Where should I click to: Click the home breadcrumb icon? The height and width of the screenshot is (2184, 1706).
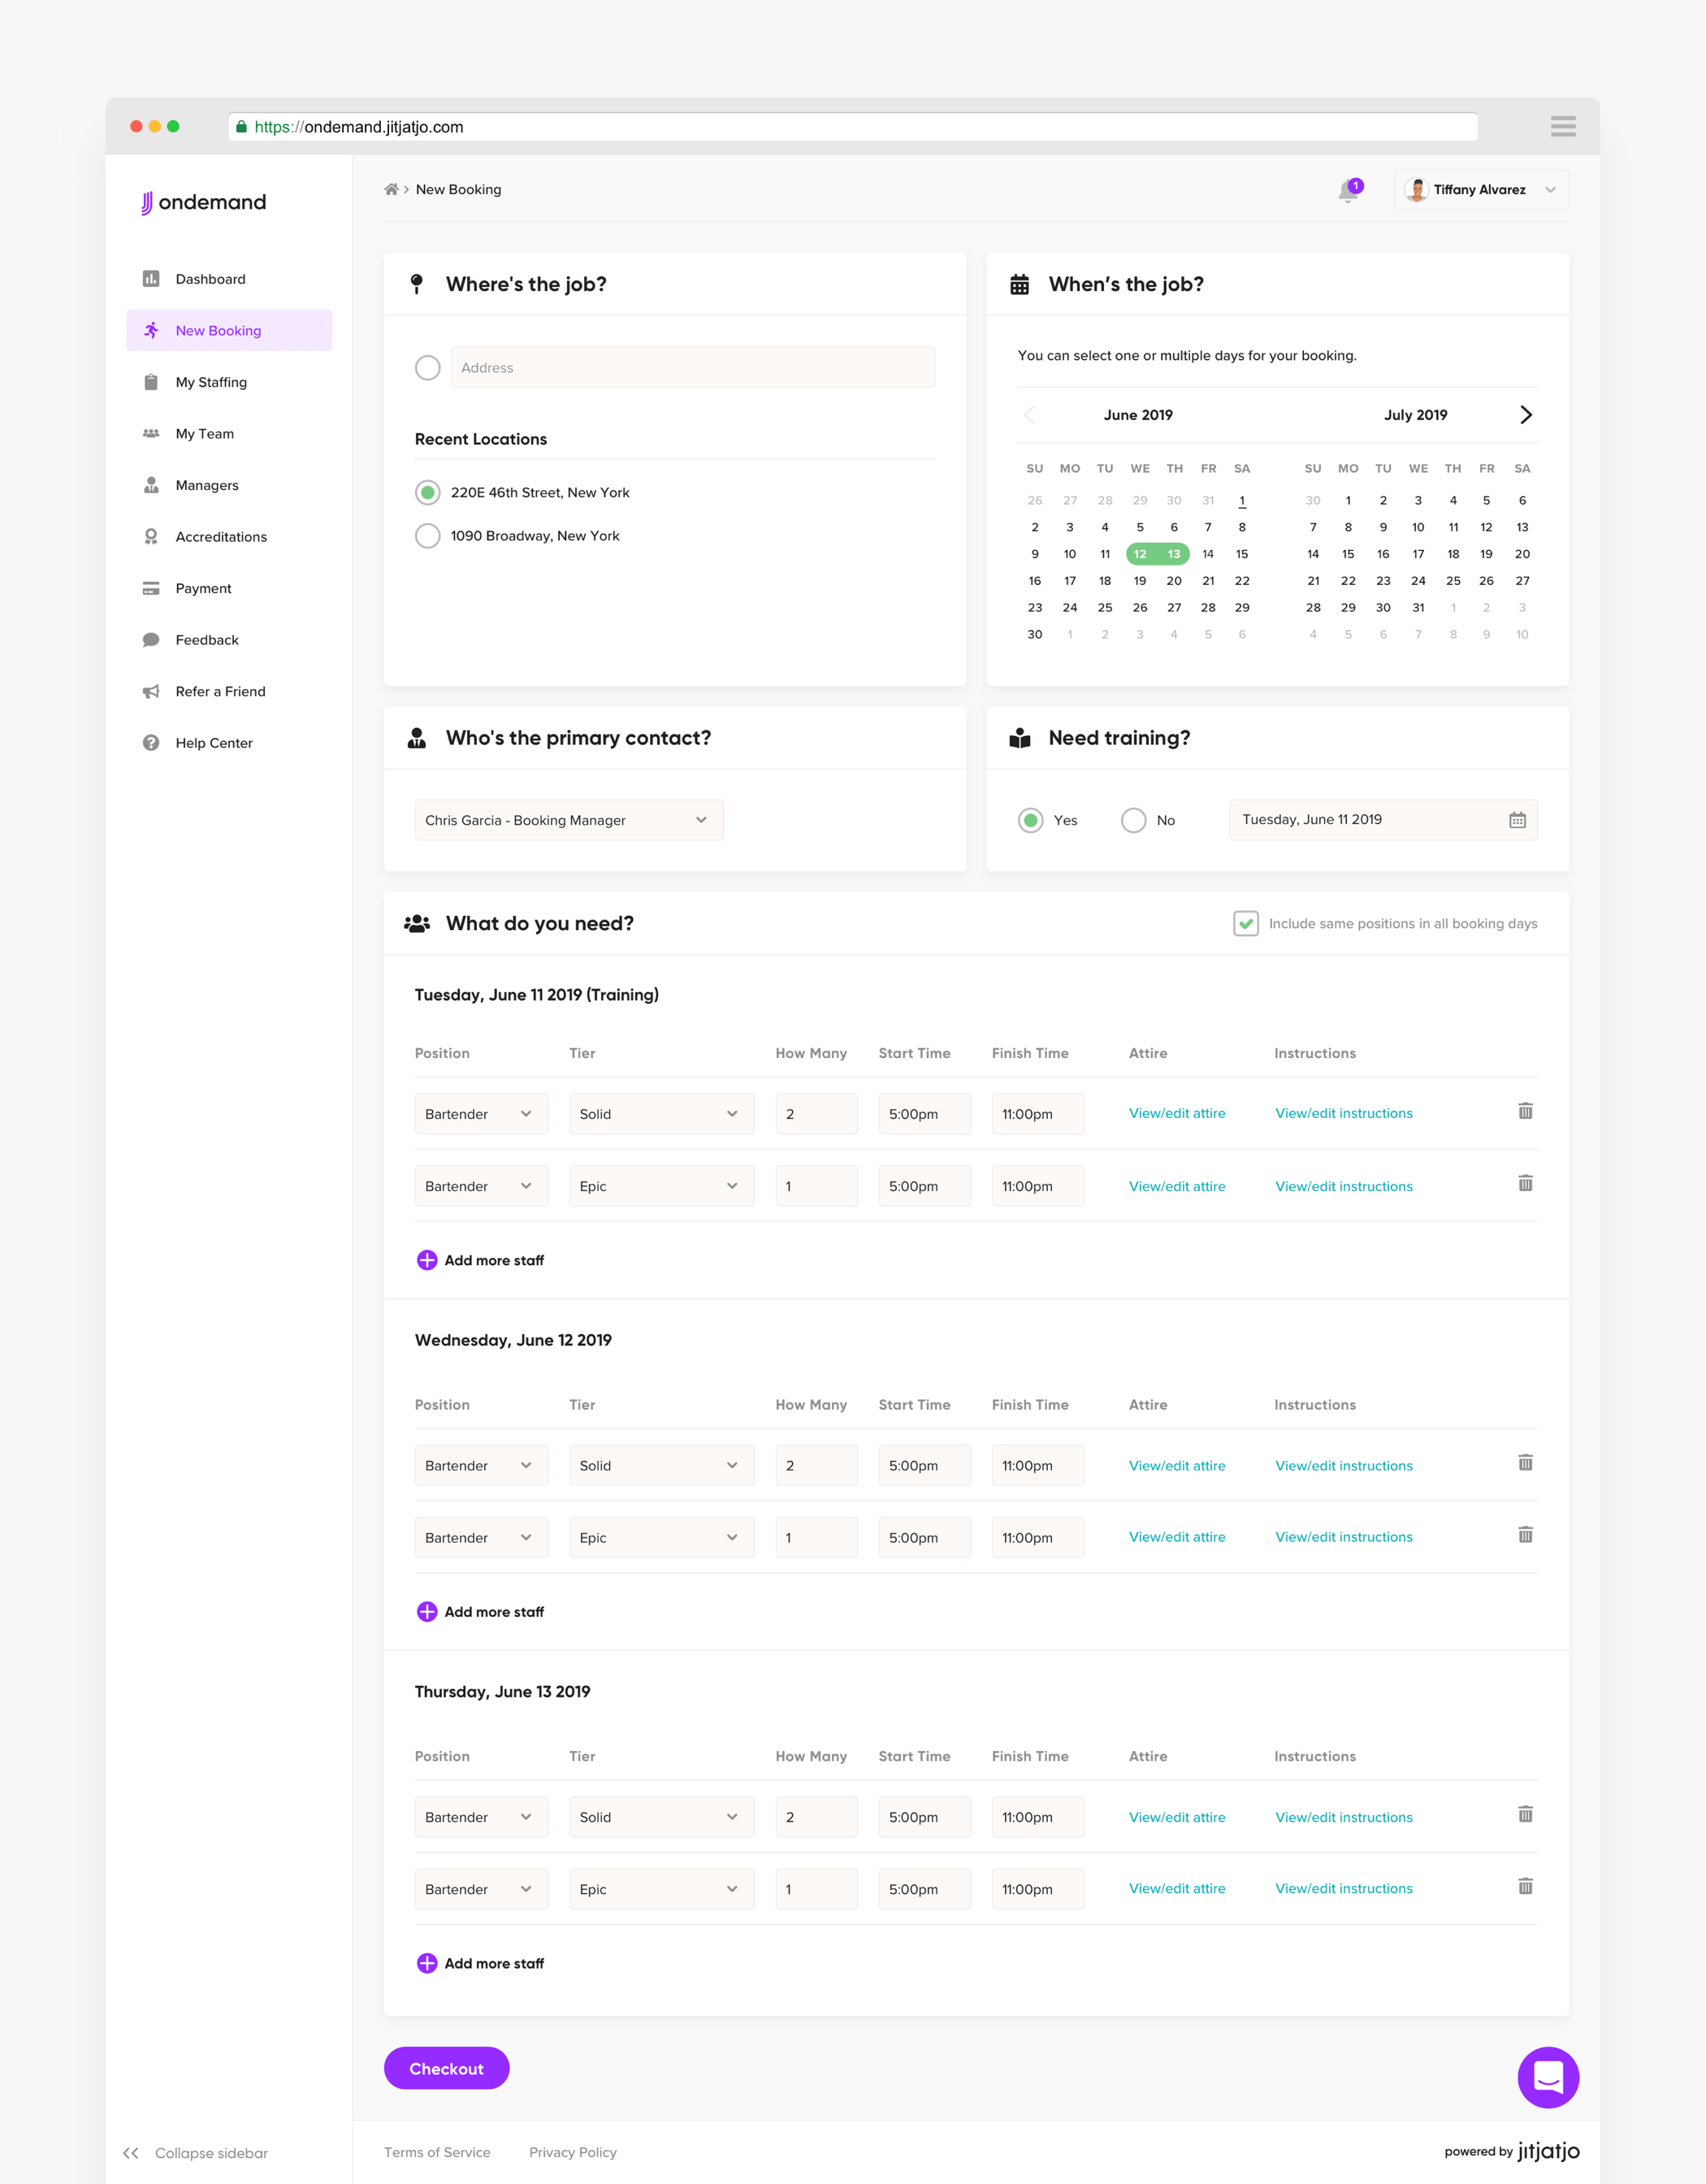[x=391, y=190]
